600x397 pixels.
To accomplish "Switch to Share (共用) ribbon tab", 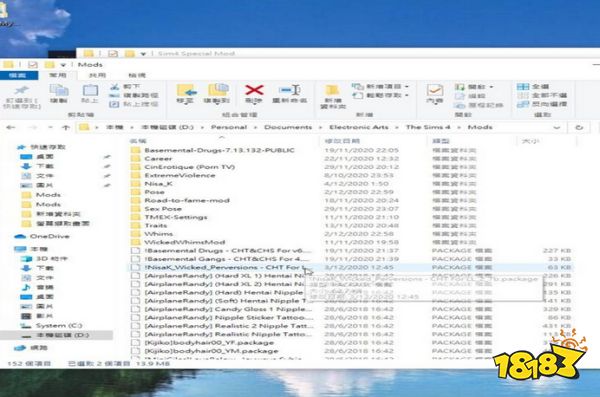I will (97, 75).
